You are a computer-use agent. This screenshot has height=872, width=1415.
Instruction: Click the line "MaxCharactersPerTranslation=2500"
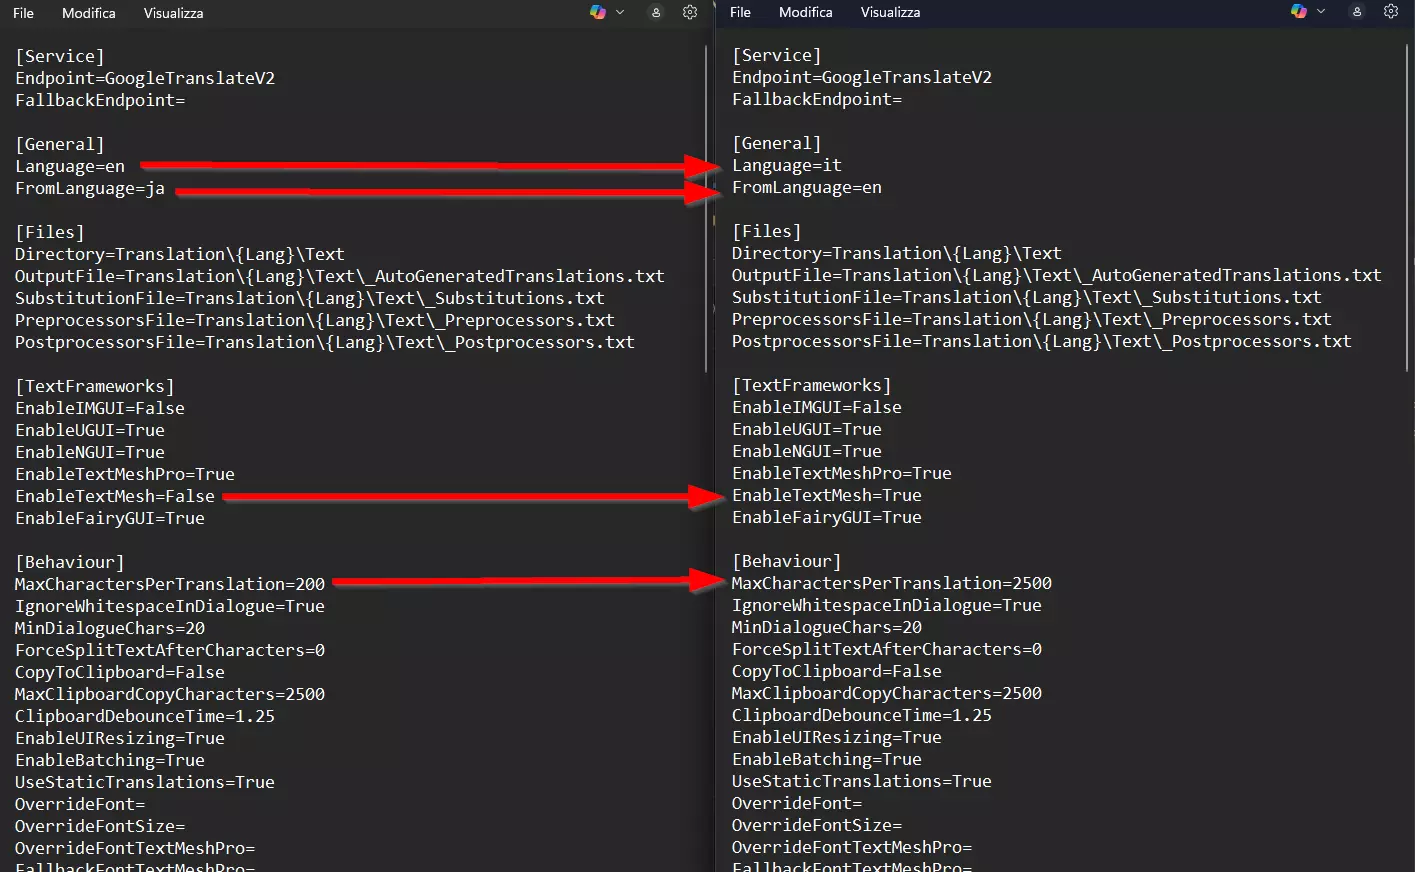[892, 583]
